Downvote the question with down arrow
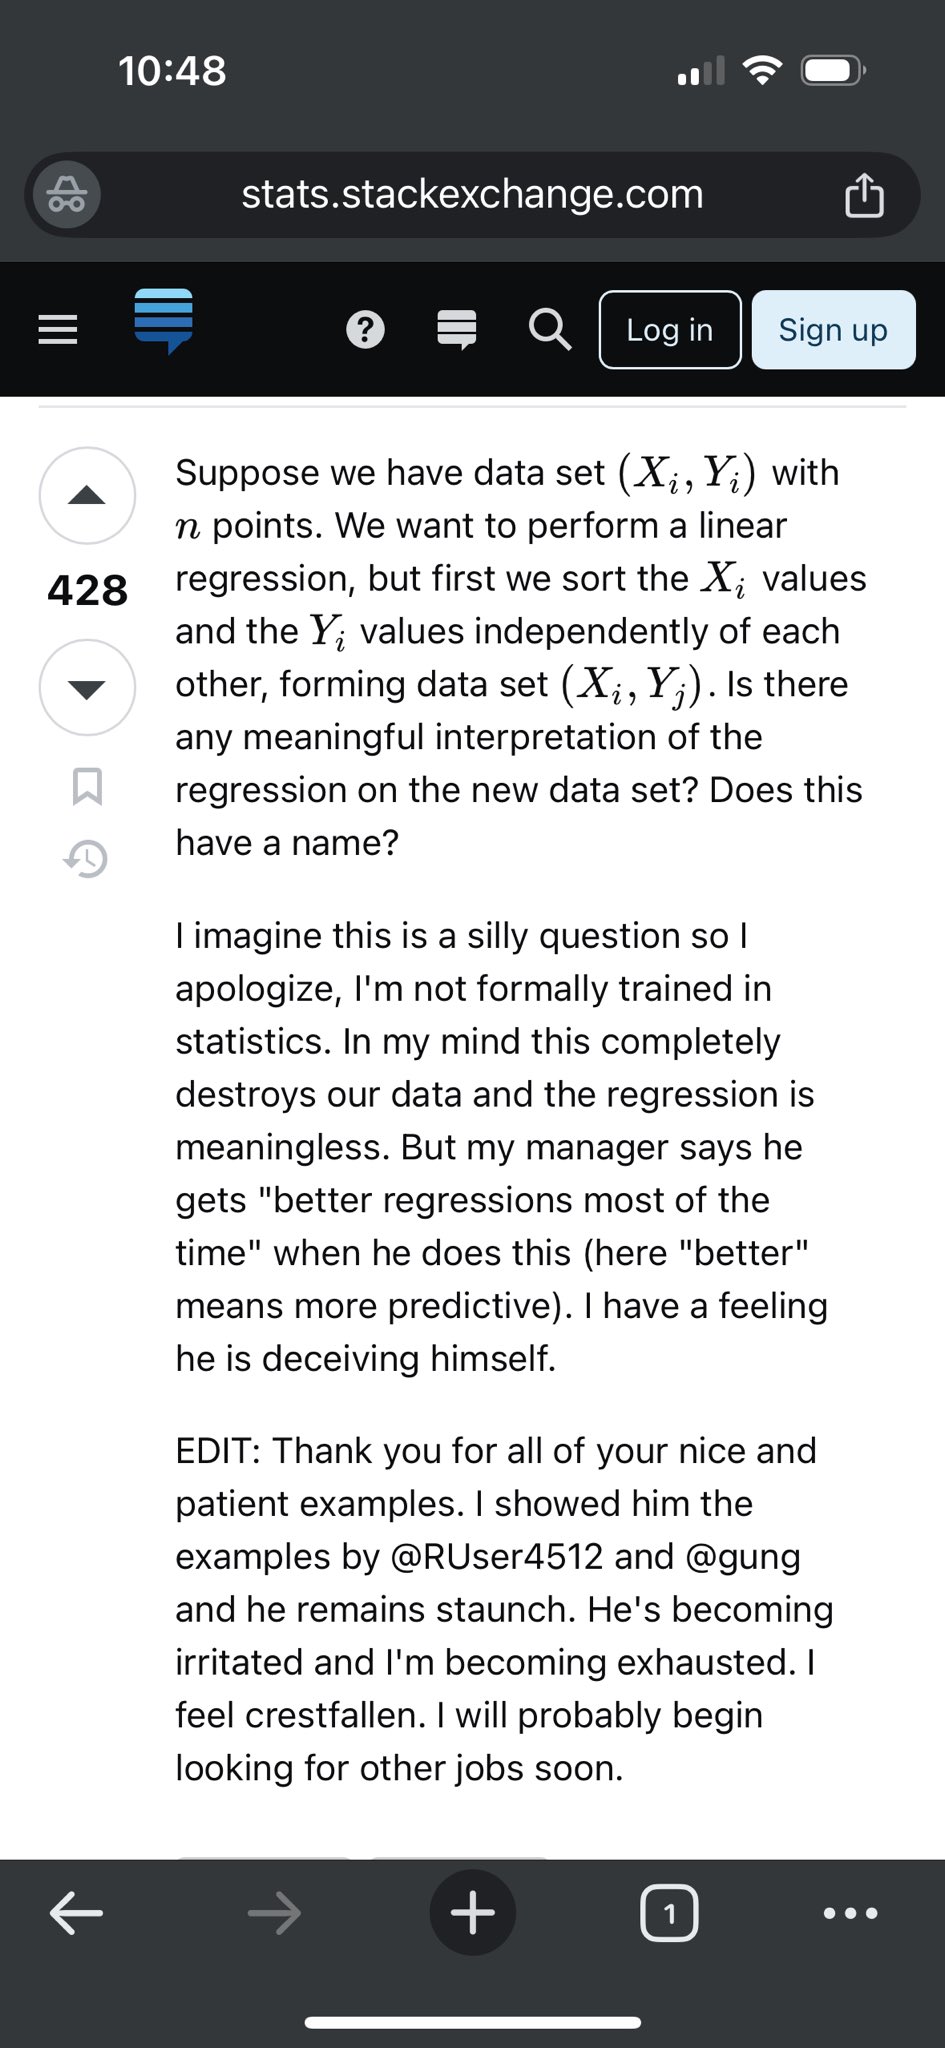This screenshot has width=945, height=2048. (x=87, y=688)
